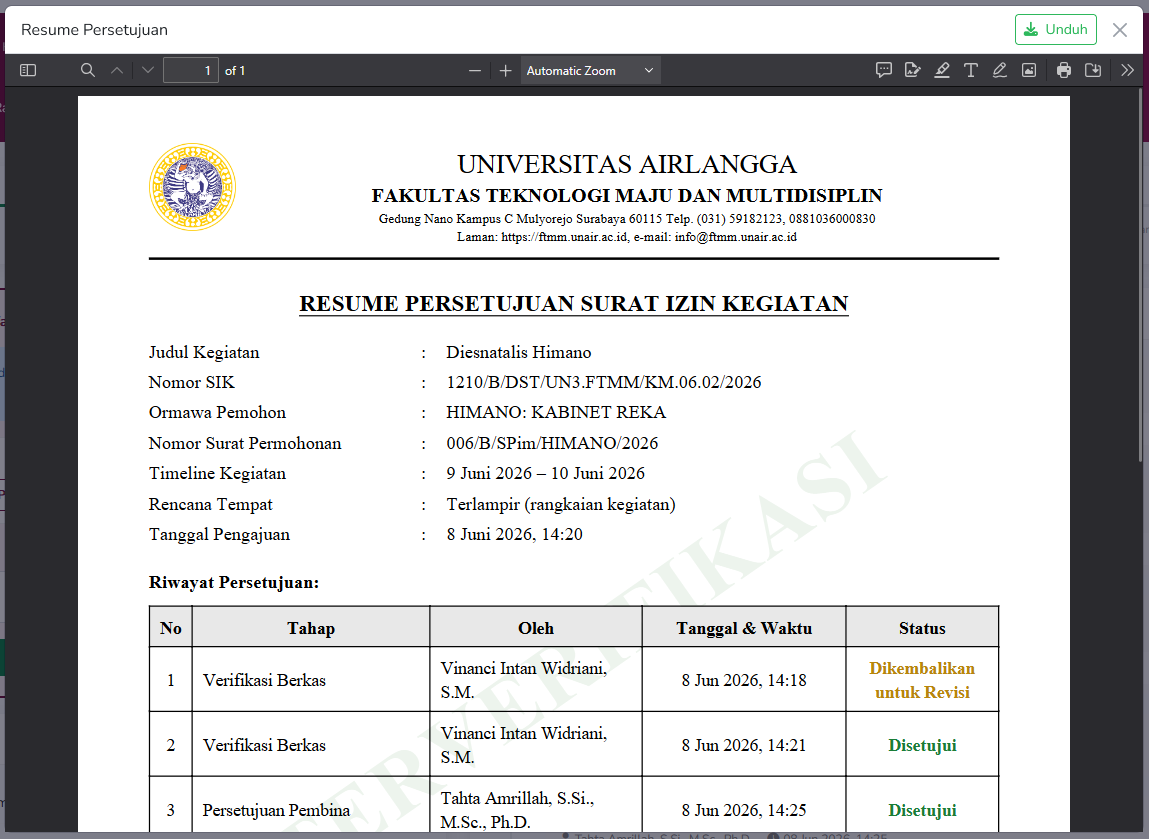Click '006/B/SPim/HIMANO/2026' letter number

553,443
